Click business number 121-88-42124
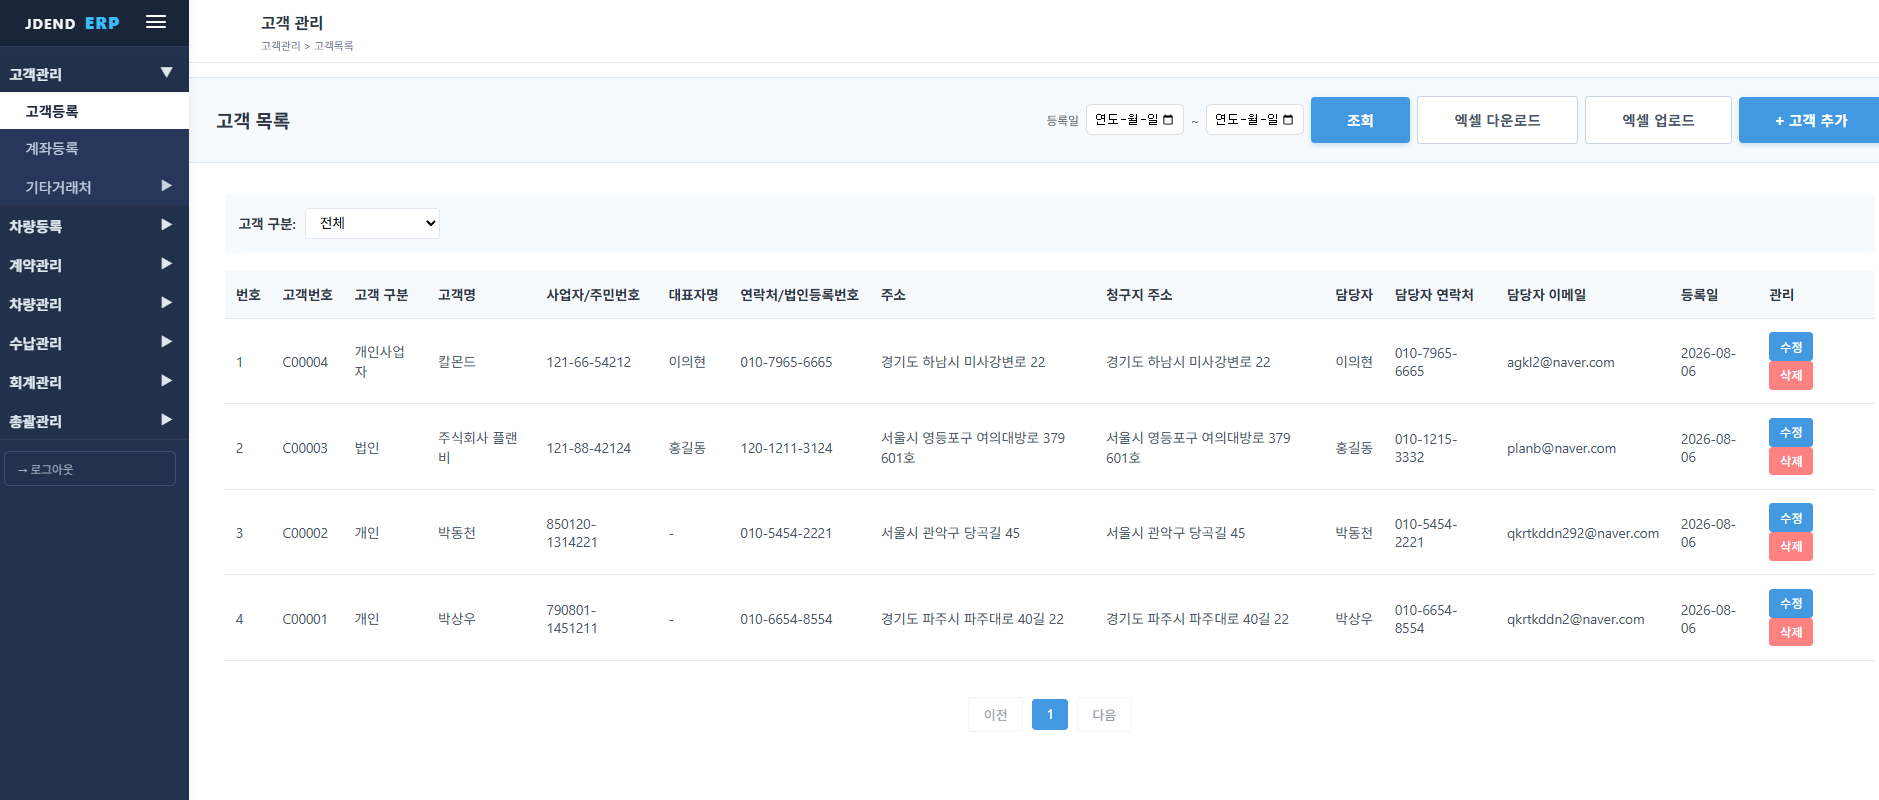 588,448
